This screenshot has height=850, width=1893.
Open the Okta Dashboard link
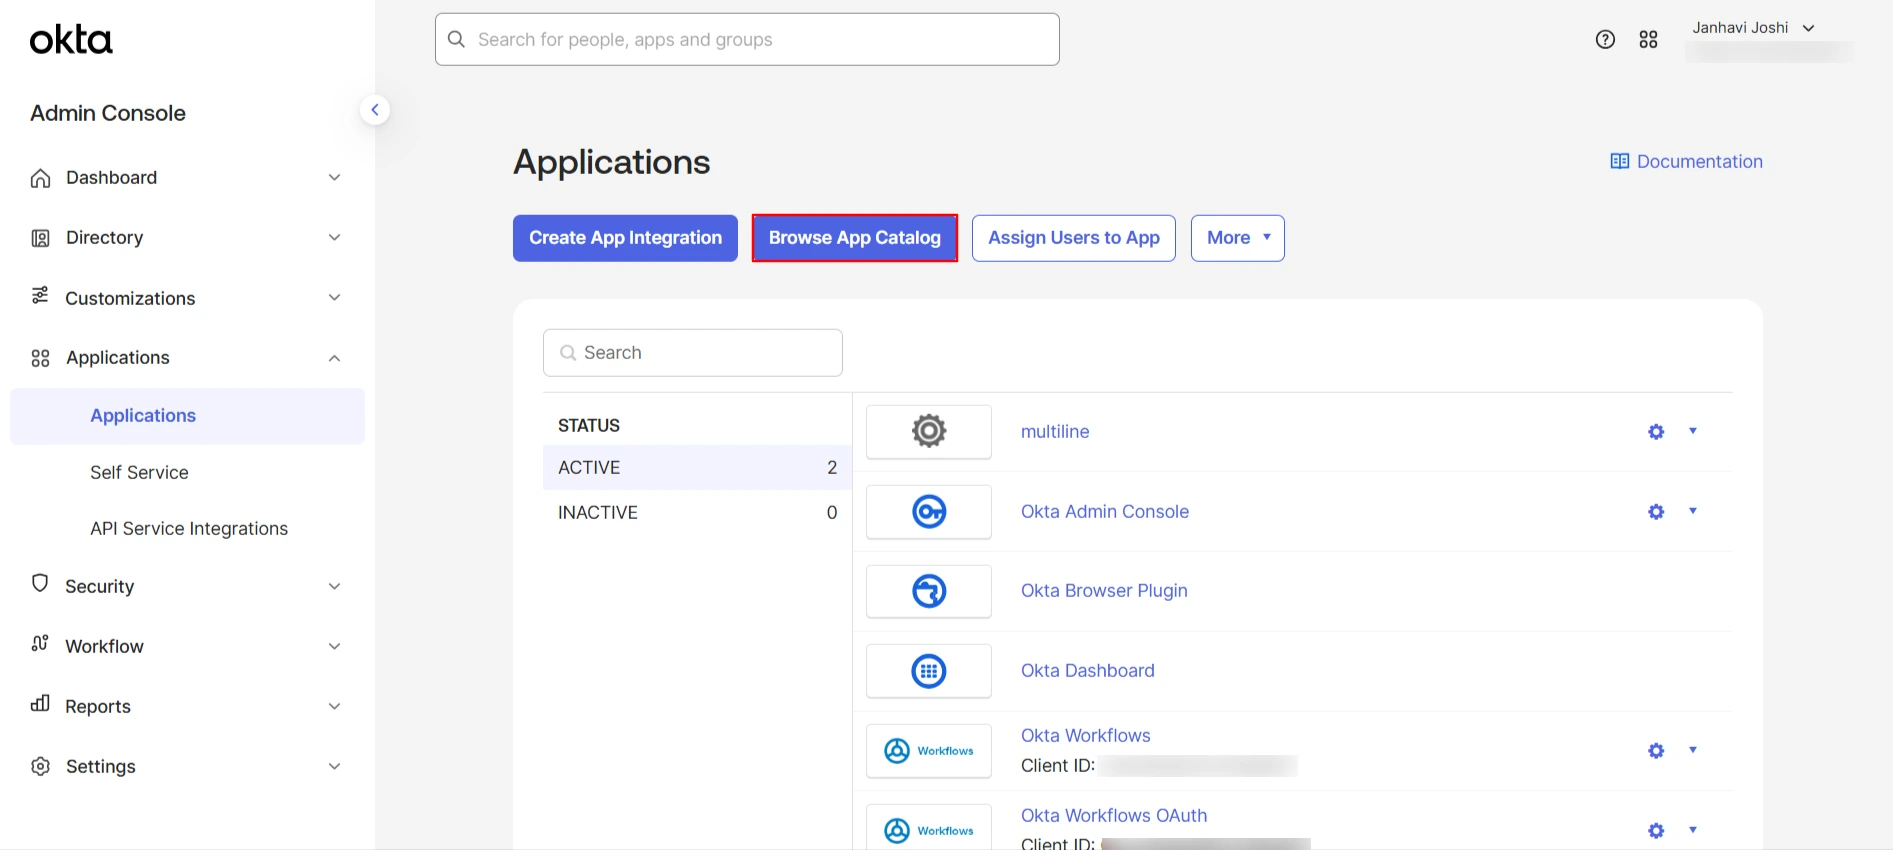(1088, 671)
